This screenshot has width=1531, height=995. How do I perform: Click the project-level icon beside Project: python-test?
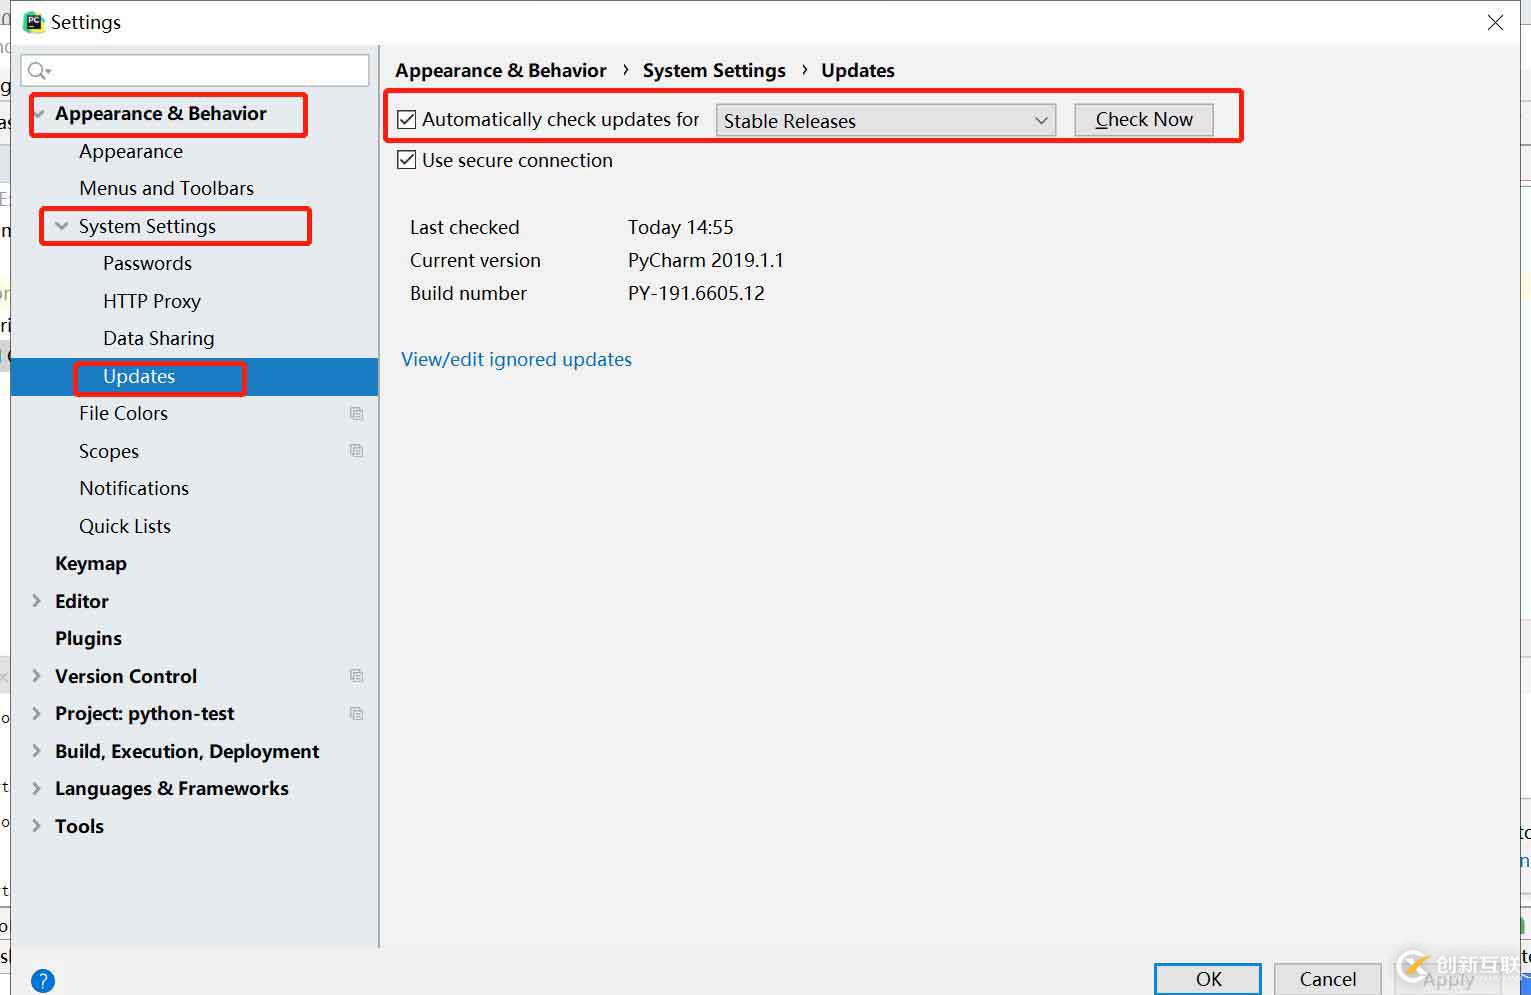356,713
